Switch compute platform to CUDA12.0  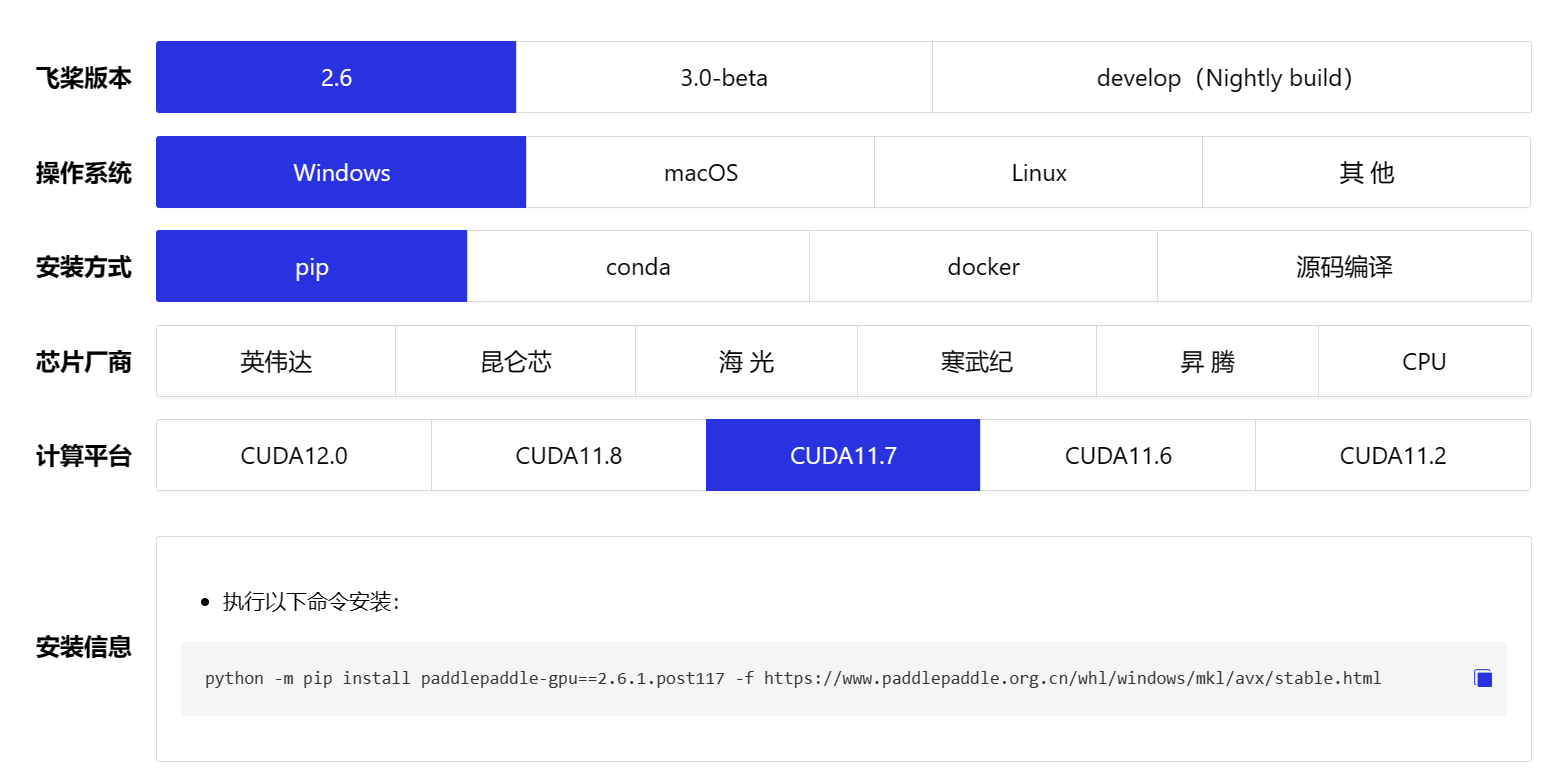click(294, 455)
